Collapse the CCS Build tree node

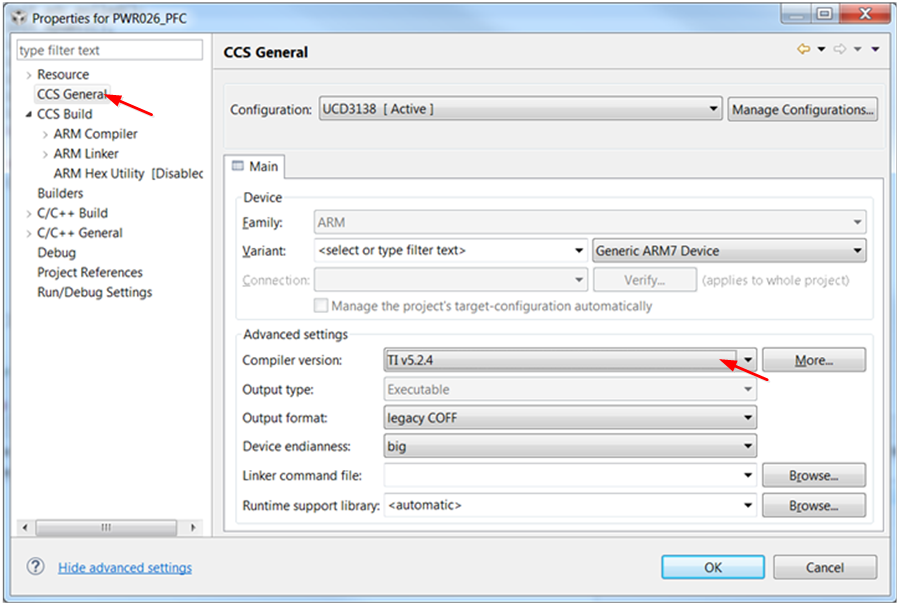(x=29, y=114)
